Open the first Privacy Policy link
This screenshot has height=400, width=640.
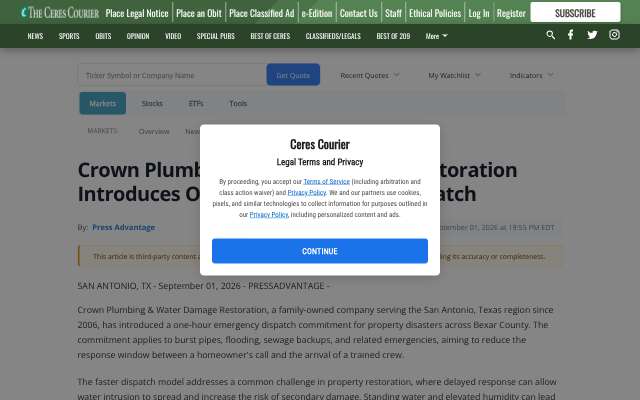(x=307, y=193)
